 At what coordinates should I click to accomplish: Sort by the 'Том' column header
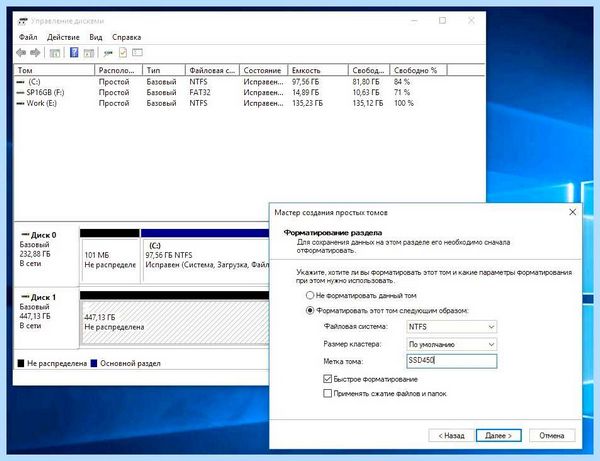point(54,70)
